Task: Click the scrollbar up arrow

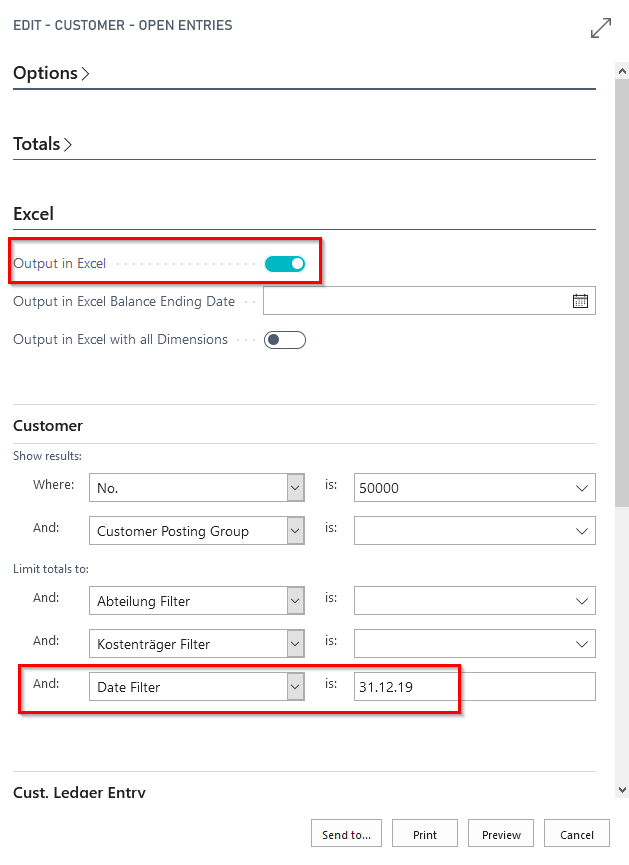Action: click(x=622, y=70)
